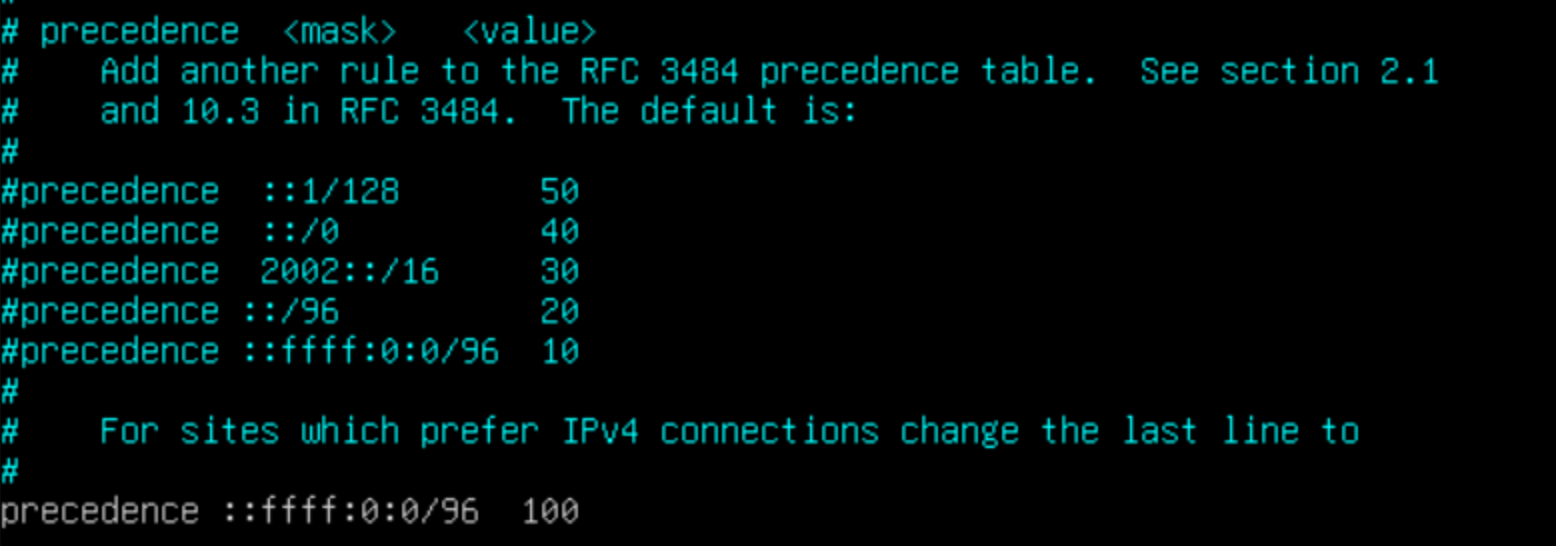The height and width of the screenshot is (546, 1556).
Task: Click the text "The default is:"
Action: (709, 111)
